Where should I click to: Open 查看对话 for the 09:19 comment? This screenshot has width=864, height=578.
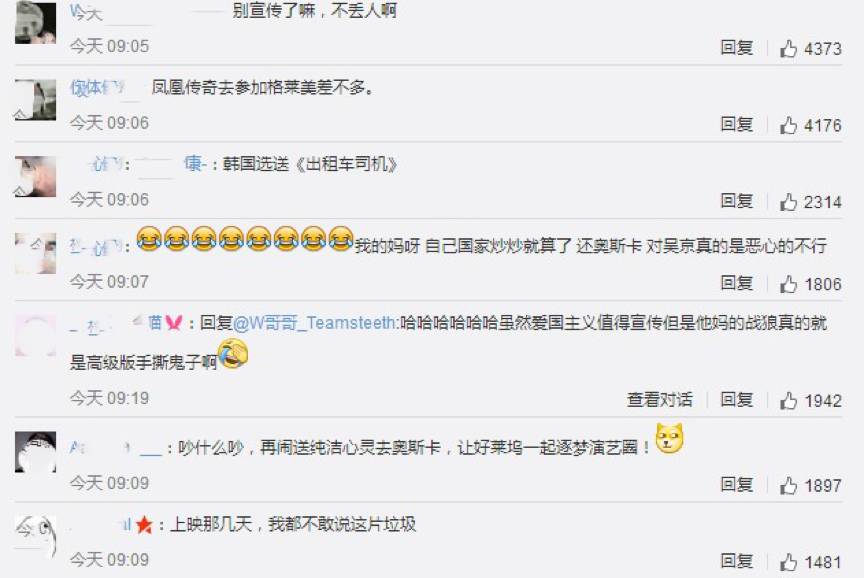point(660,399)
